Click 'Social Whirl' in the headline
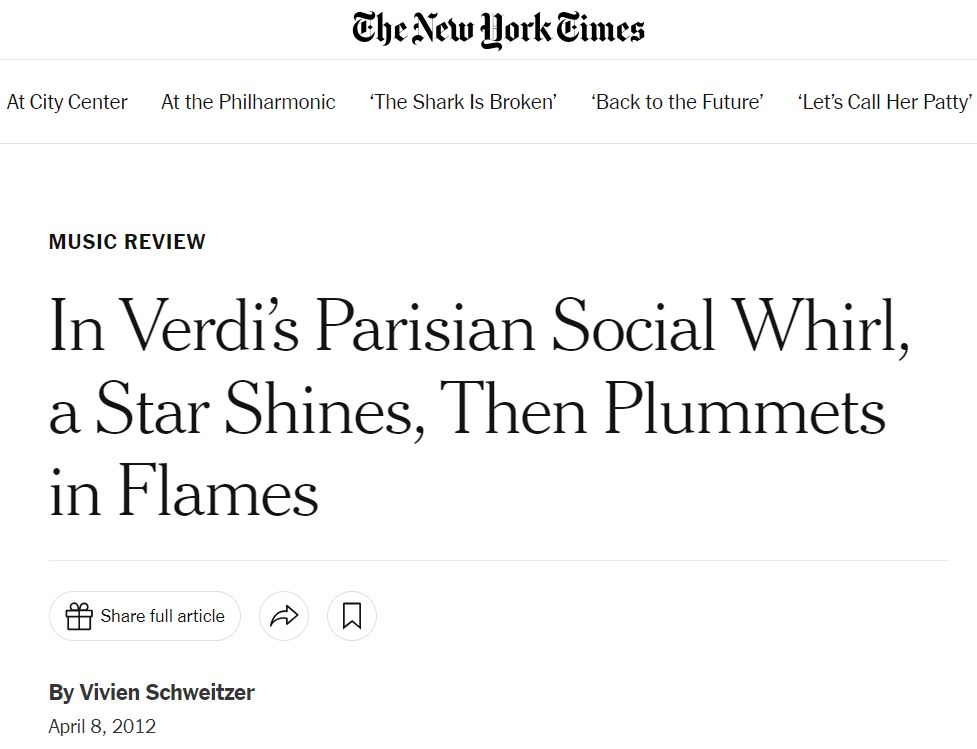Screen dimensions: 977x749 click(x=730, y=327)
